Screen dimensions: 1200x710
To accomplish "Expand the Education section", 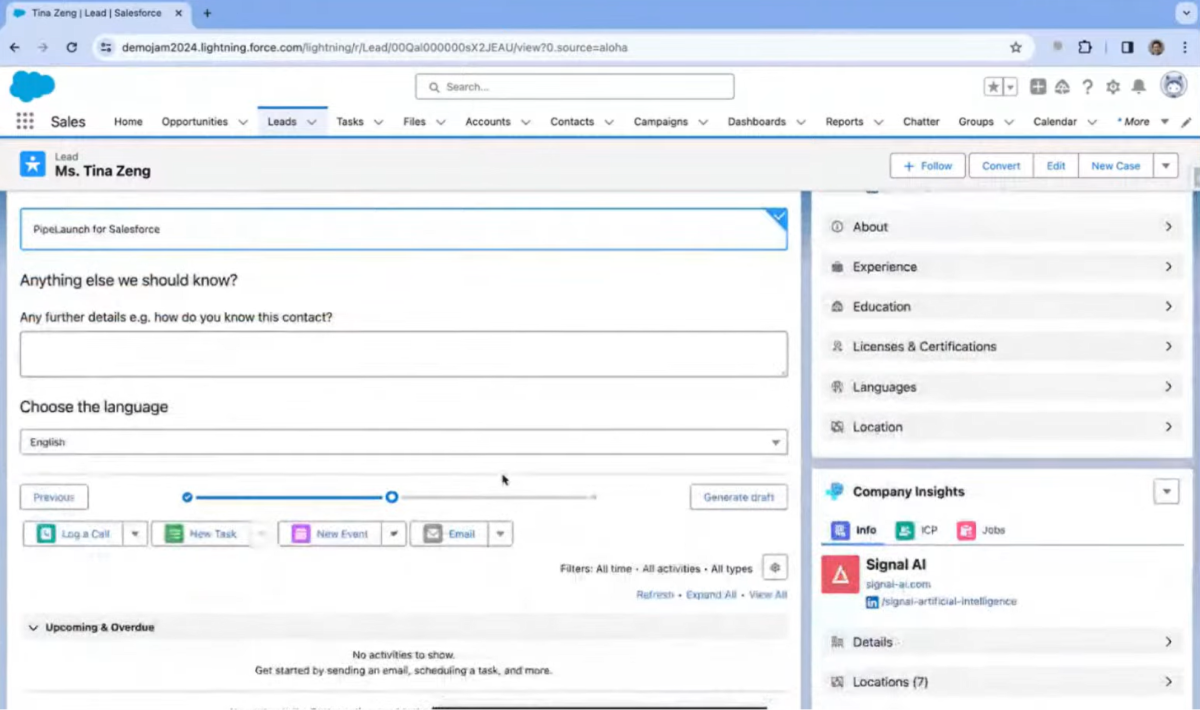I will pos(1001,307).
